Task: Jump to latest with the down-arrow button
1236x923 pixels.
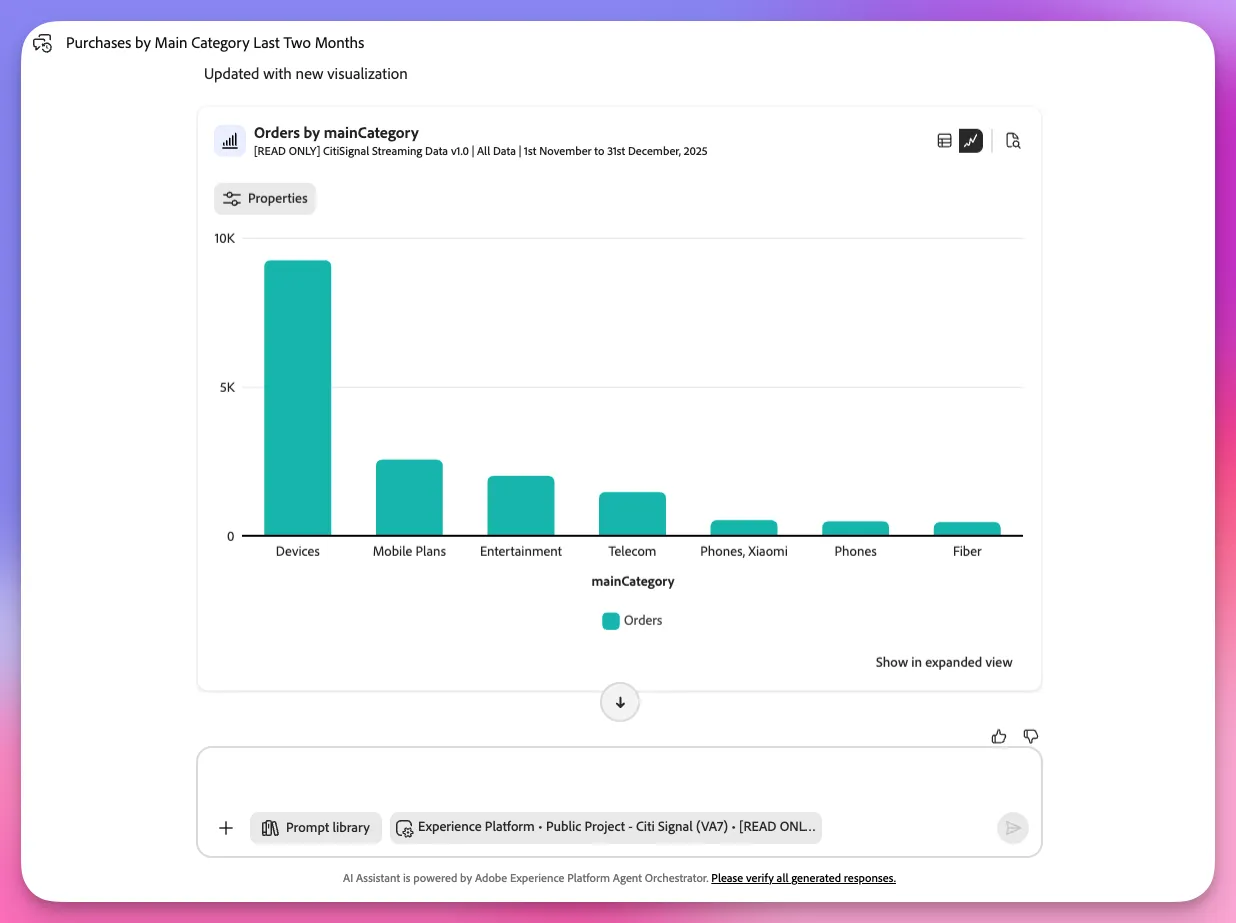Action: [x=620, y=703]
